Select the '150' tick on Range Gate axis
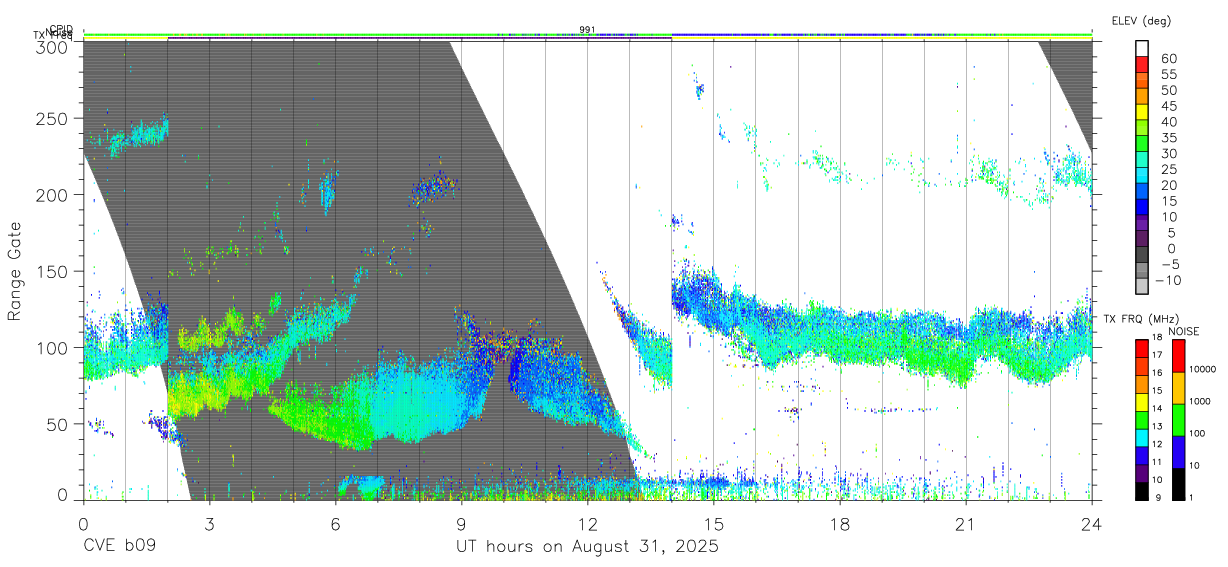This screenshot has height=567, width=1228. coord(53,271)
